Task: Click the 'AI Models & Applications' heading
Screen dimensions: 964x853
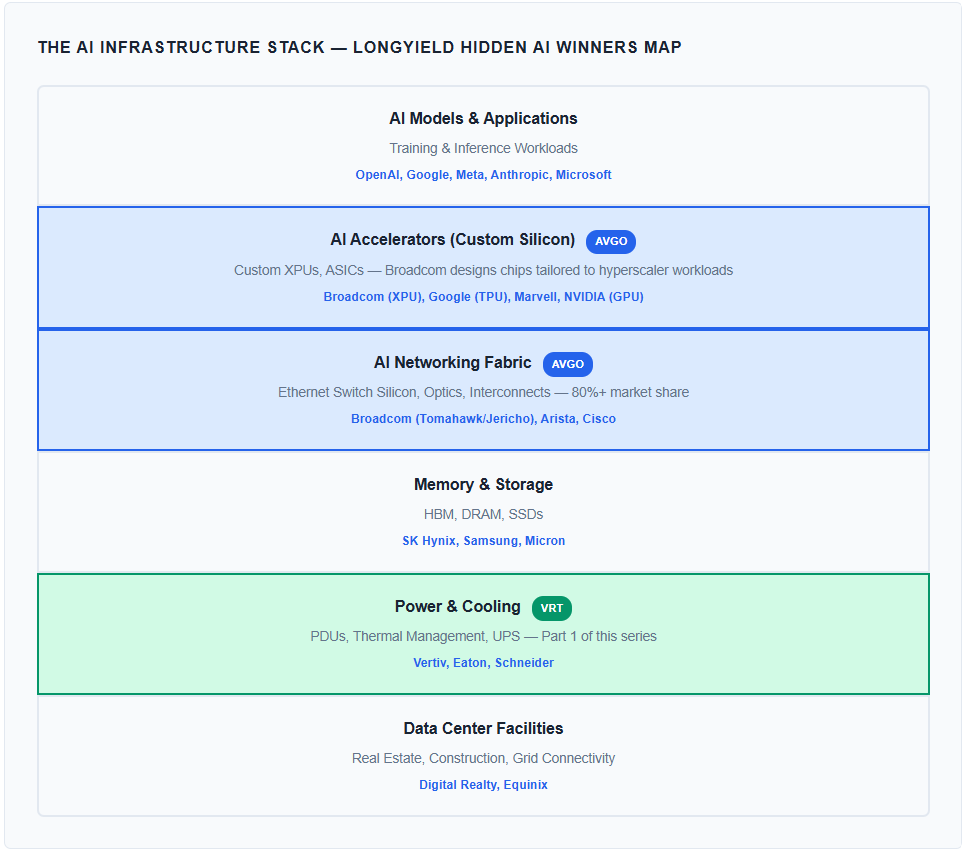Action: [x=483, y=118]
